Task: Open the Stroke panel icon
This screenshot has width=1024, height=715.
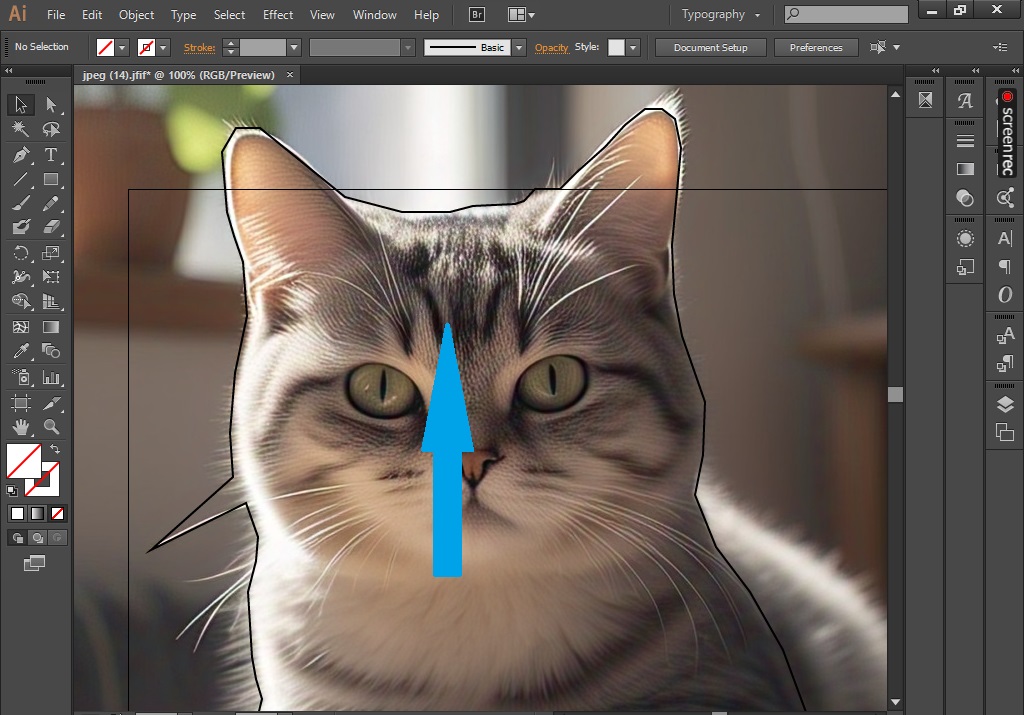Action: click(965, 140)
